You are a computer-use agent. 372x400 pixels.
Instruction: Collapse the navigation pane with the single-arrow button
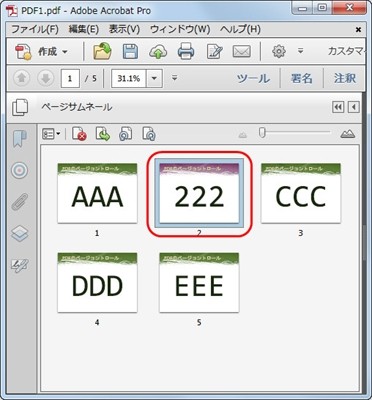(x=354, y=107)
